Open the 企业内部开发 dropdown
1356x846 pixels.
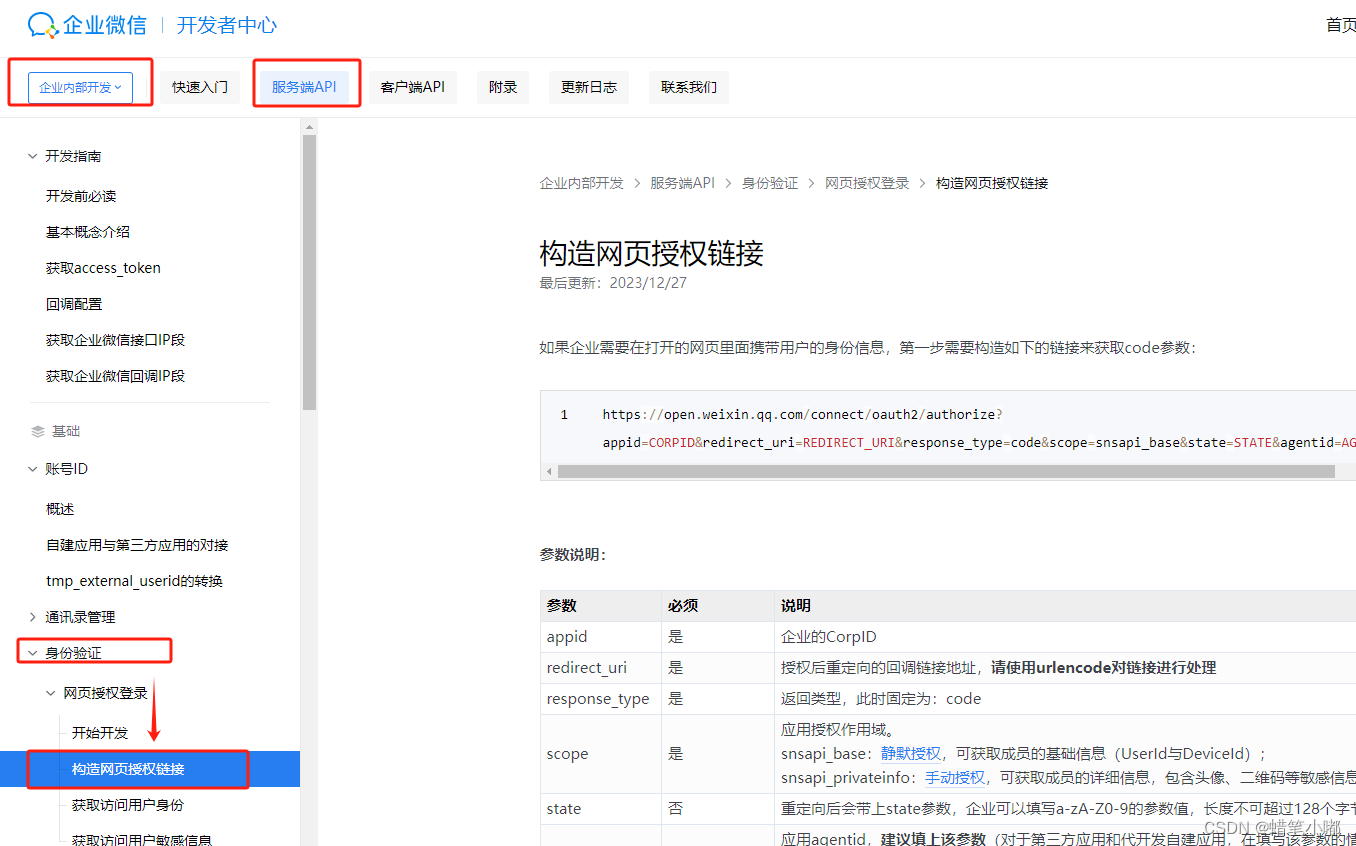[x=80, y=88]
